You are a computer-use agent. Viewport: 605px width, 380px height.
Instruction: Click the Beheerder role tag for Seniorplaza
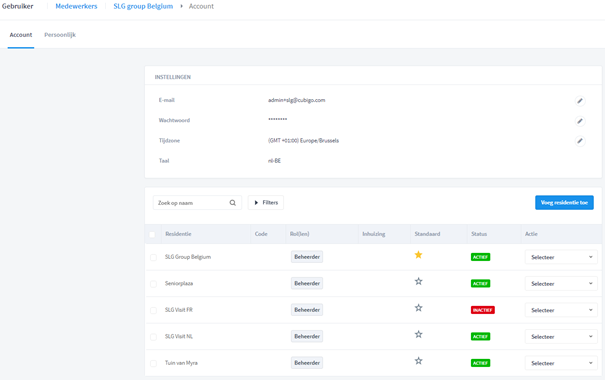[307, 283]
